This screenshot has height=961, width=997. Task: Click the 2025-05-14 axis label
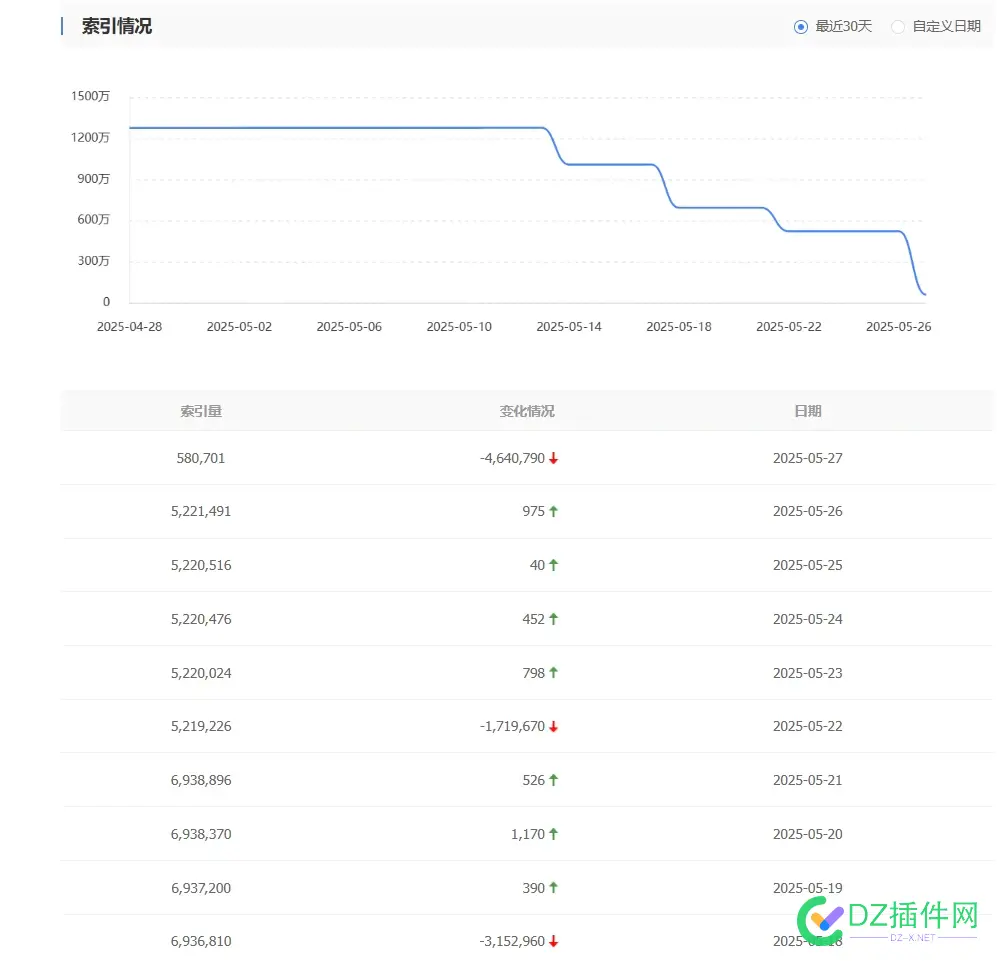click(x=569, y=326)
